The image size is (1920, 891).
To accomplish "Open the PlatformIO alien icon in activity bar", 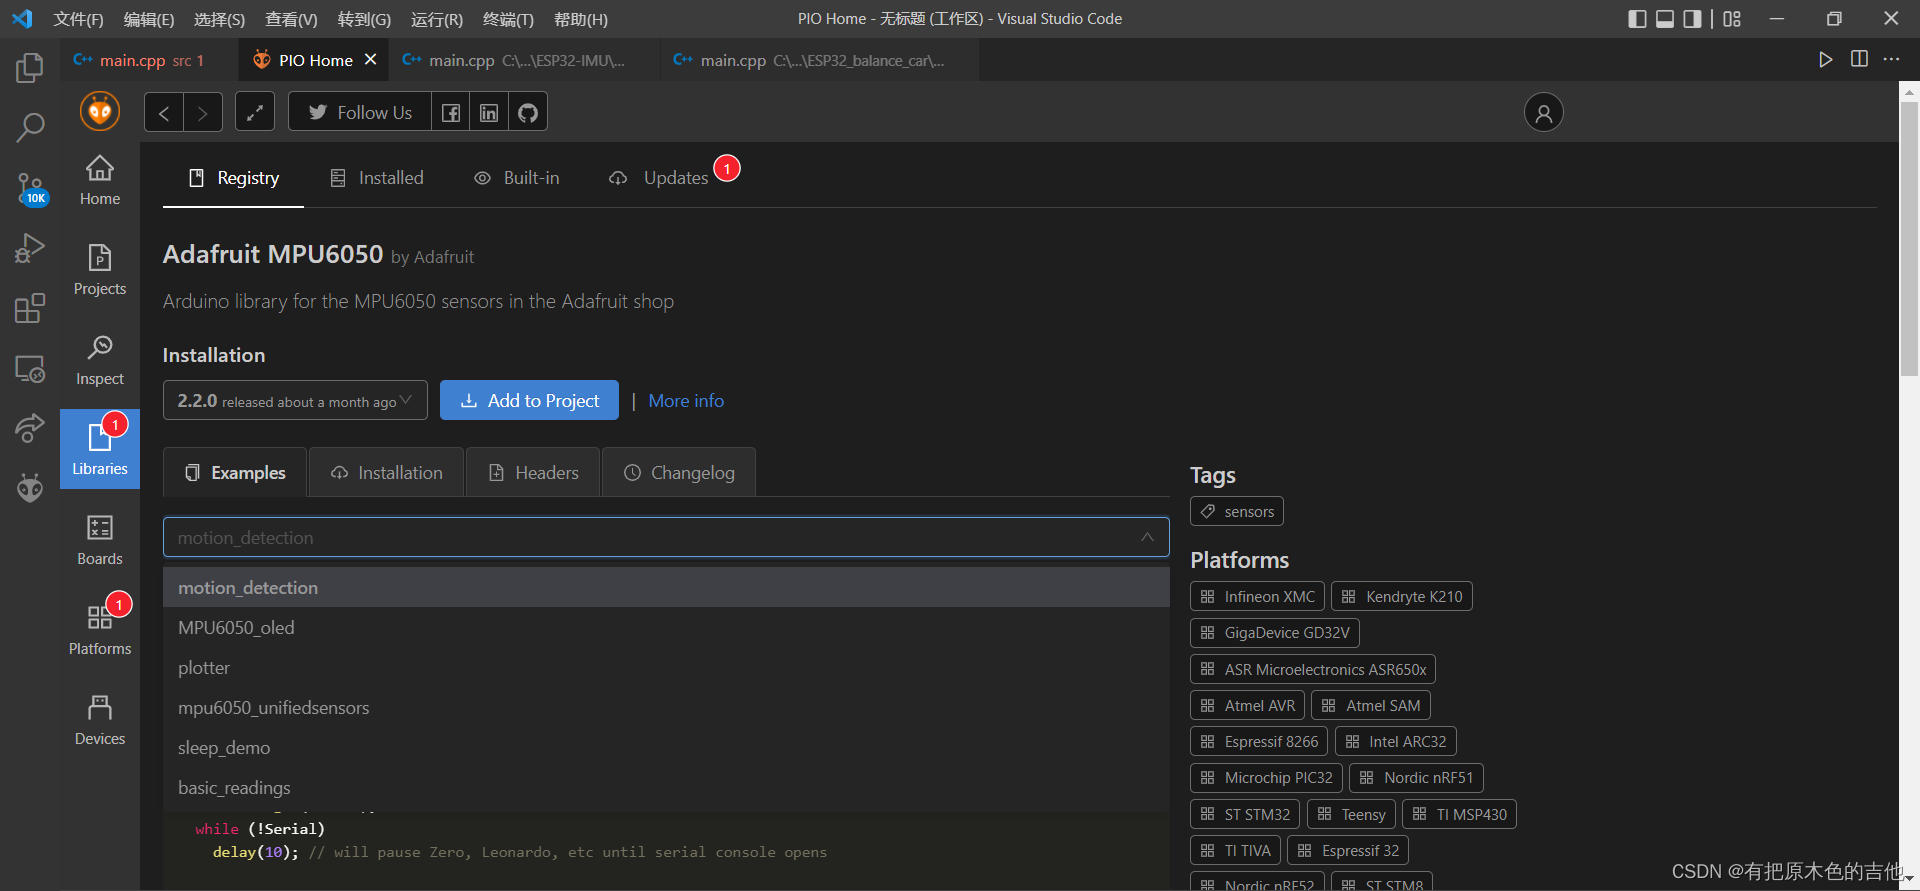I will [30, 488].
